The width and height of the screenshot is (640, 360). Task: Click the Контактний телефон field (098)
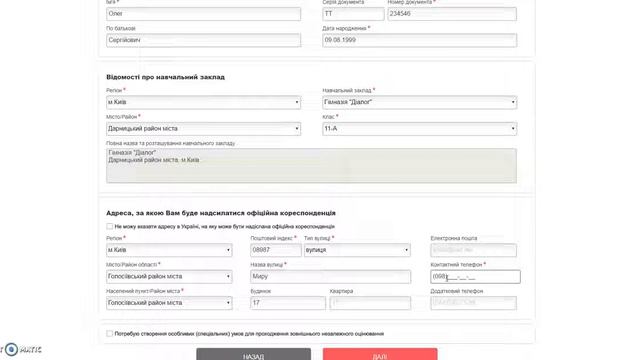pos(476,276)
